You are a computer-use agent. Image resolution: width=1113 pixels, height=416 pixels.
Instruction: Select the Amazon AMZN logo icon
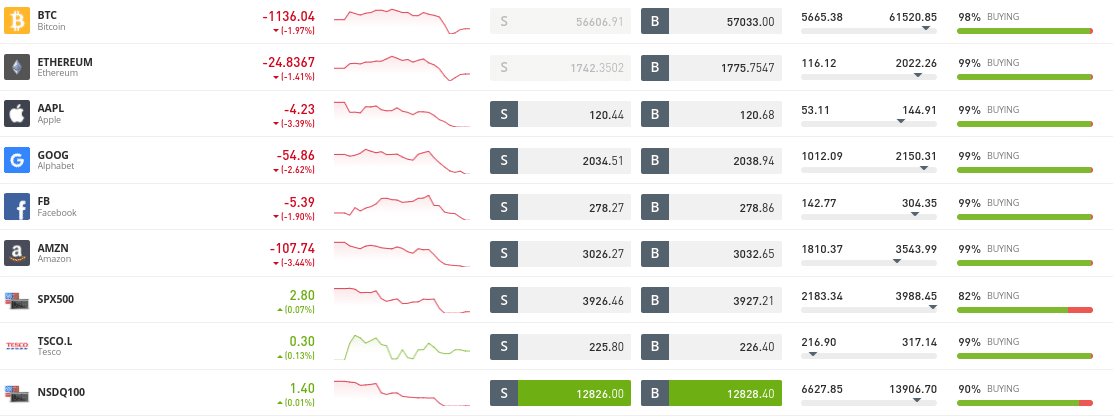[x=17, y=253]
